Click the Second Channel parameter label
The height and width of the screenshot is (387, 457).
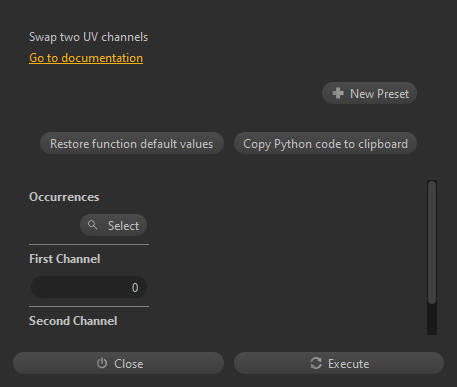[73, 321]
